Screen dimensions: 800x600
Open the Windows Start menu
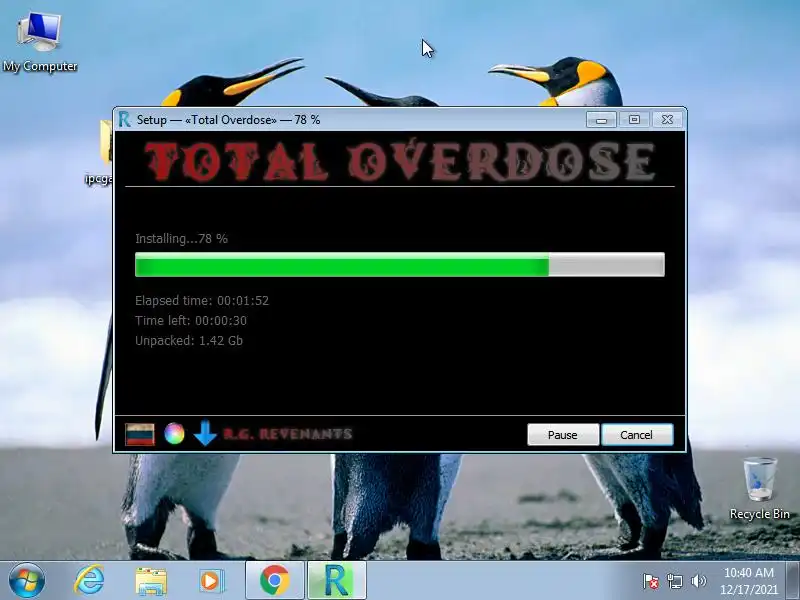(27, 581)
